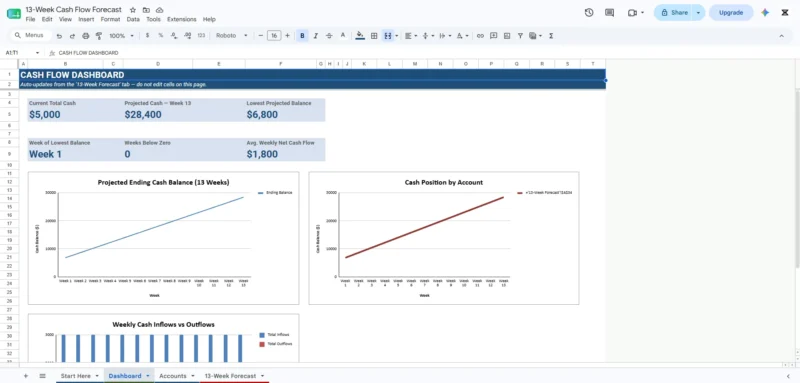The width and height of the screenshot is (800, 383).
Task: Open the Help menu
Action: pyautogui.click(x=209, y=19)
